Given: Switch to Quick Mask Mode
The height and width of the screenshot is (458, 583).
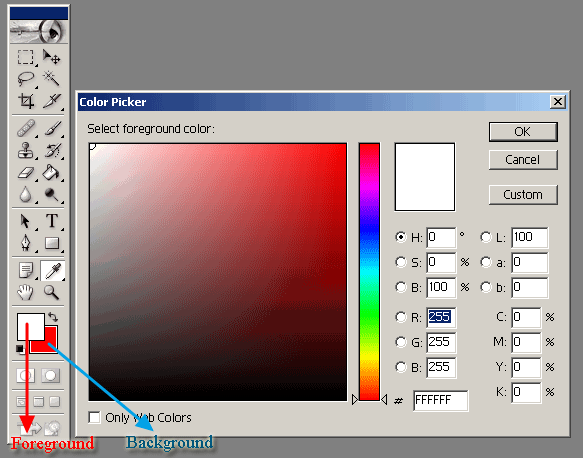Looking at the screenshot, I should pos(50,375).
